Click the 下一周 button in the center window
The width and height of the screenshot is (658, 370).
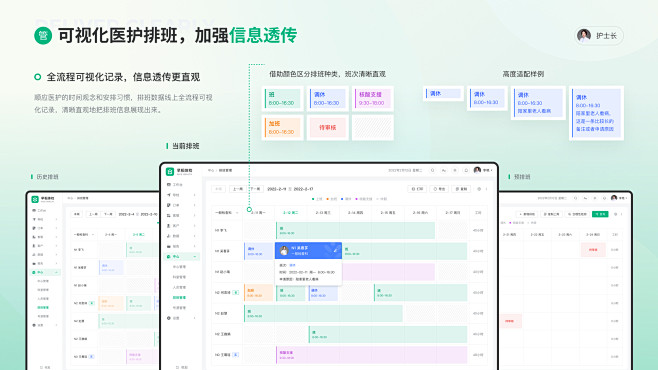(256, 189)
